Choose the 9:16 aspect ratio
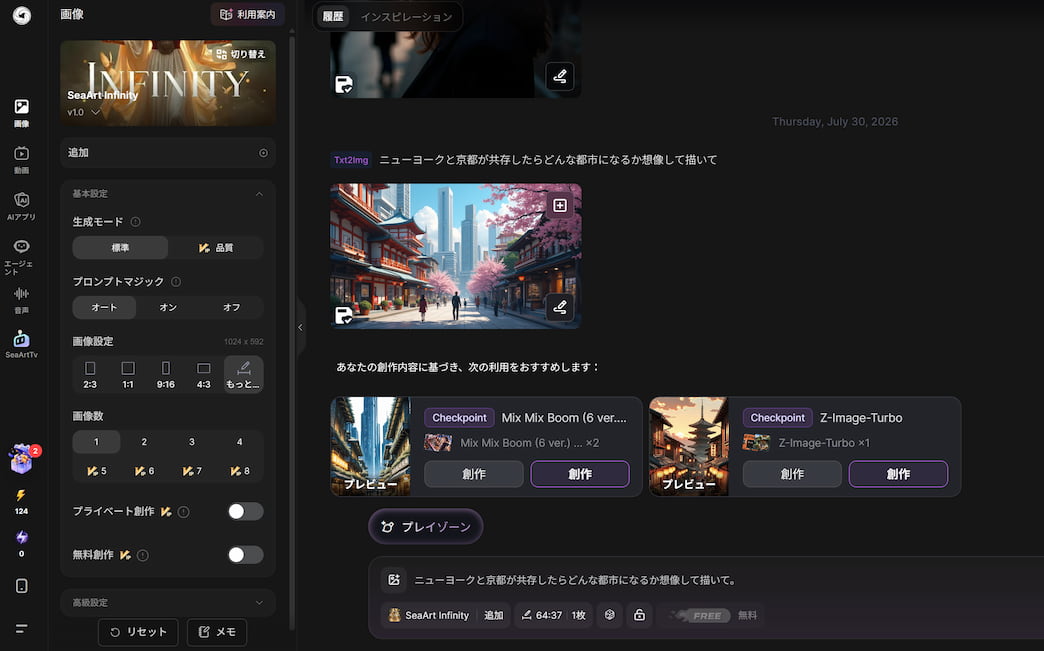This screenshot has height=651, width=1044. (166, 375)
